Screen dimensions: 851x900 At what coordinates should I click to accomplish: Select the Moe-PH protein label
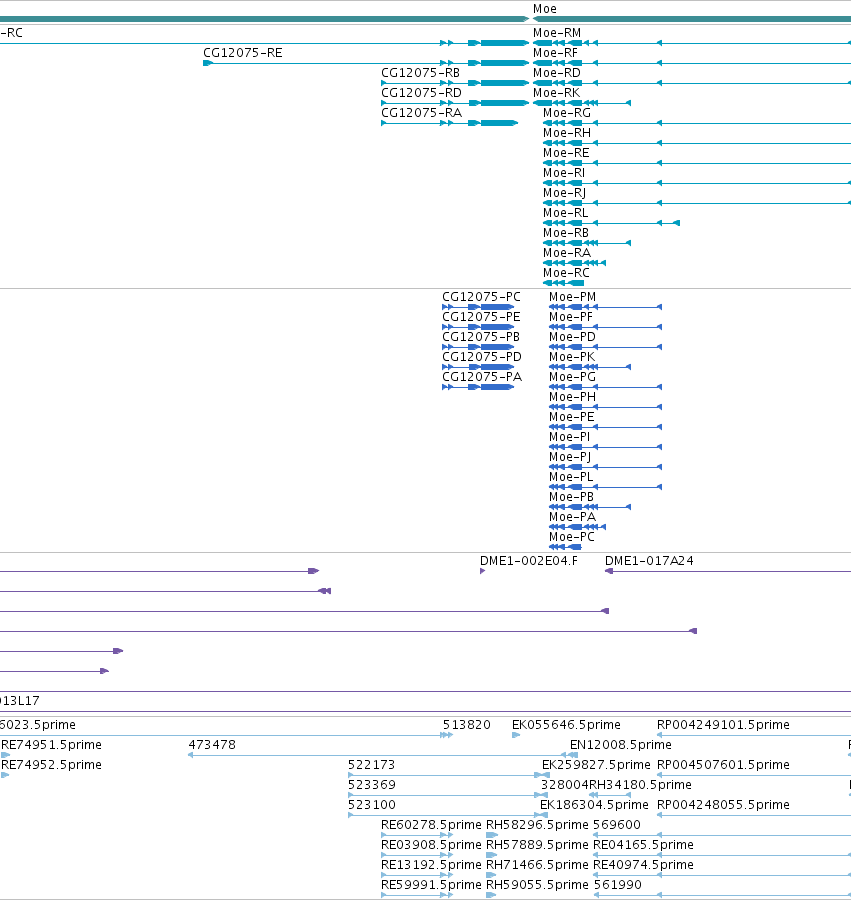tap(573, 397)
